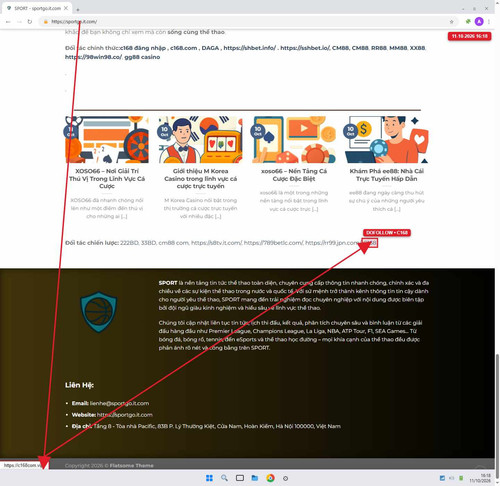Open the settings gear on taskbar
The height and width of the screenshot is (486, 500).
pyautogui.click(x=285, y=478)
